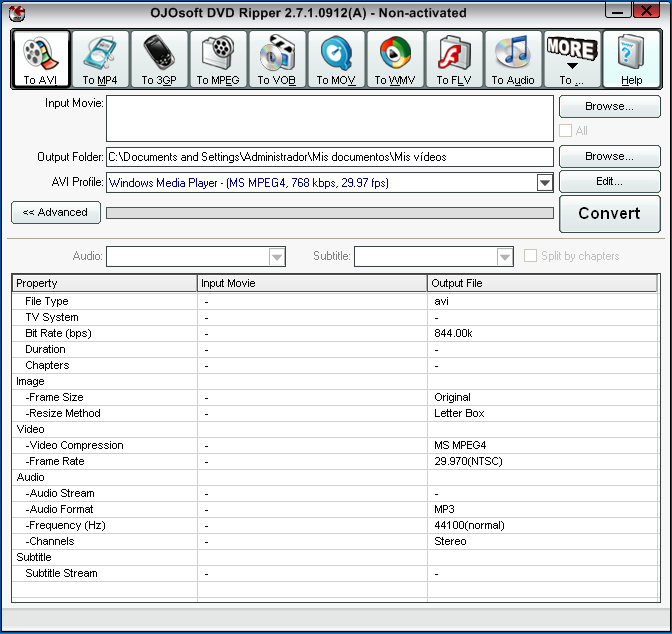
Task: Select the -Resize Method row
Action: (x=335, y=414)
